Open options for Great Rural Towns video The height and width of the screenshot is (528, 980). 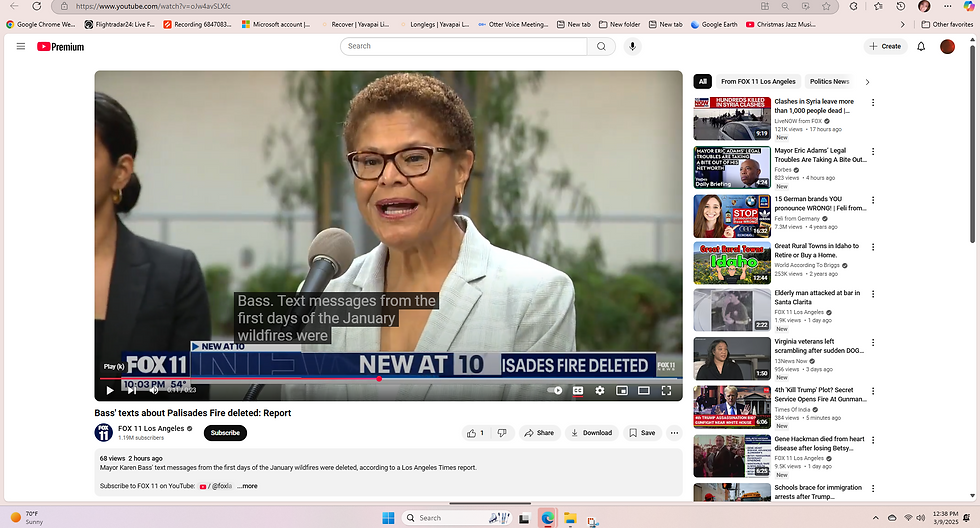point(873,247)
